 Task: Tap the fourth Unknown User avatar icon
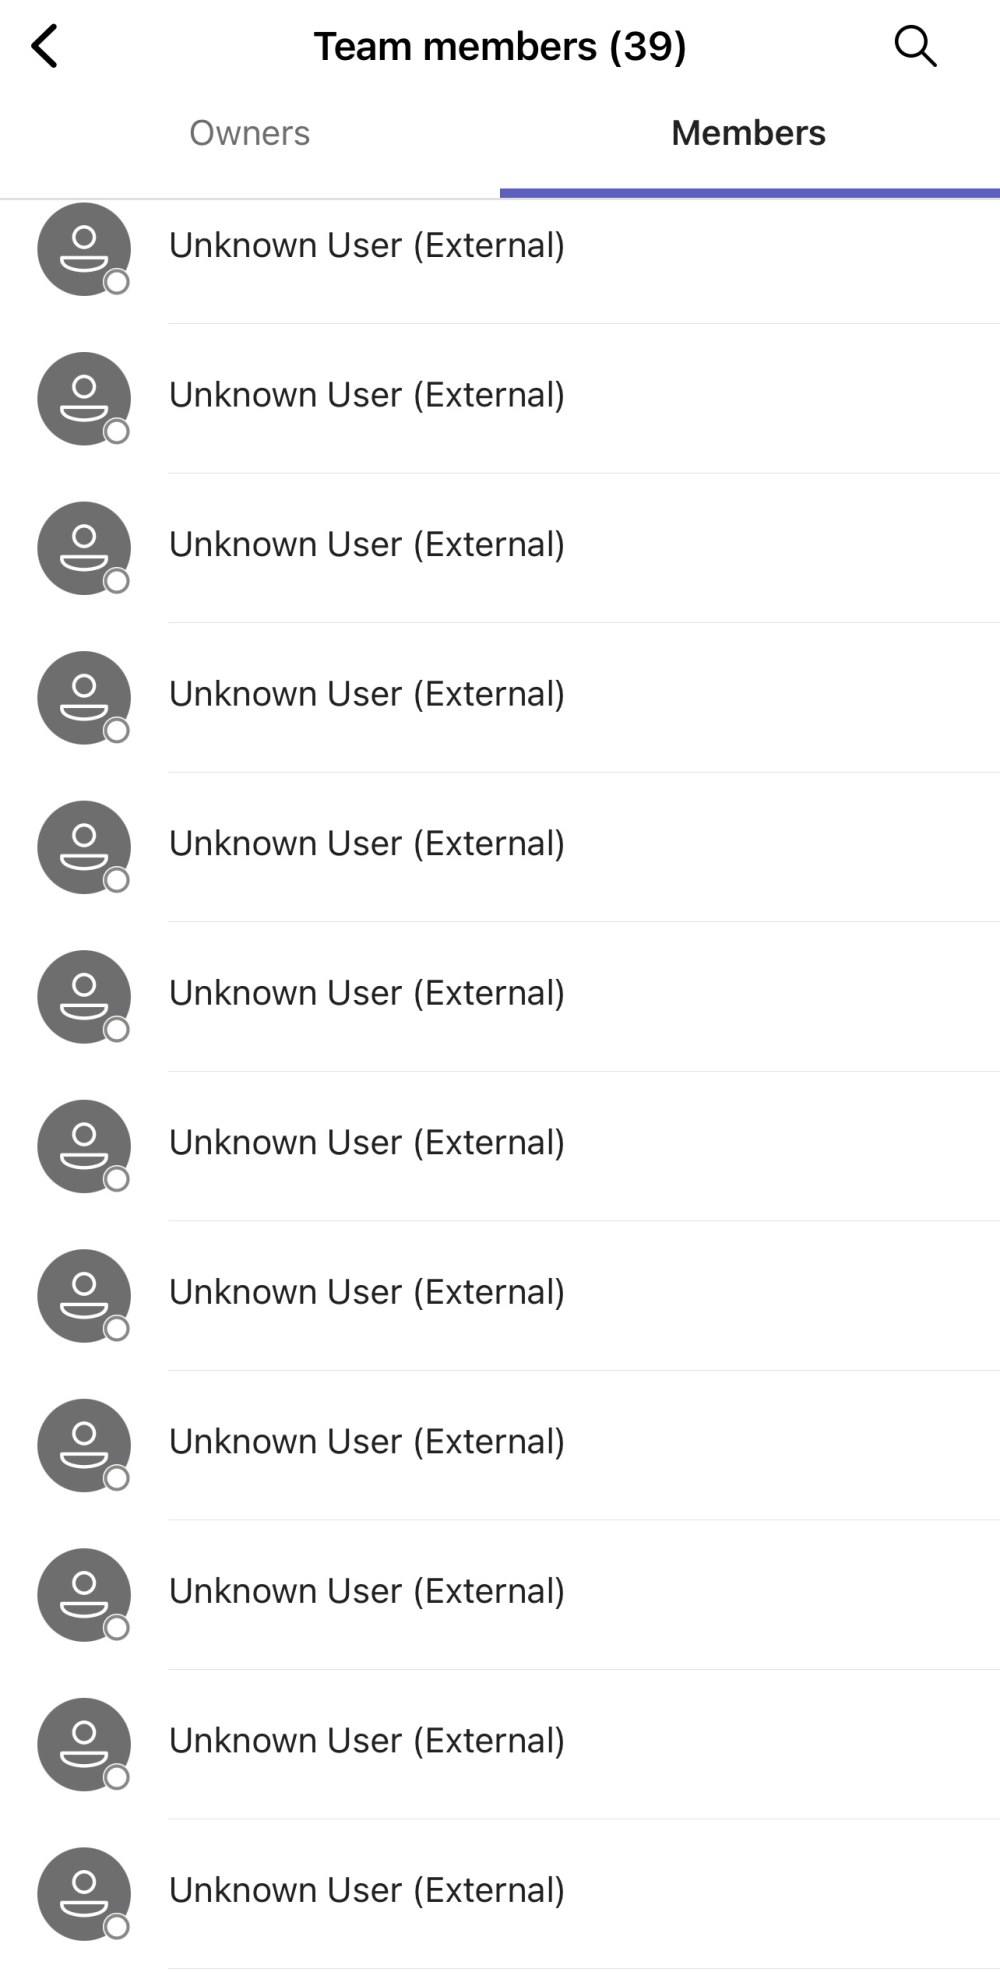(84, 697)
